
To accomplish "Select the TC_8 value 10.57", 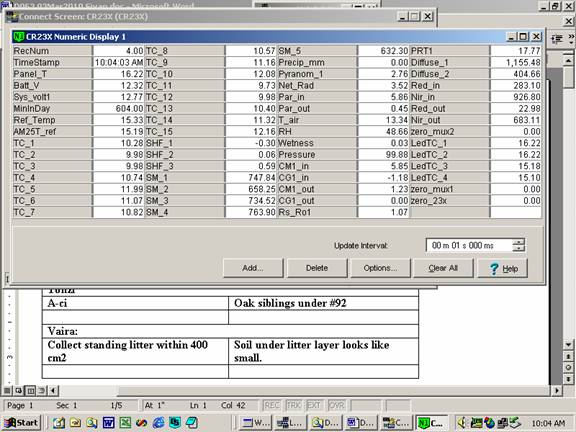I will [x=251, y=51].
